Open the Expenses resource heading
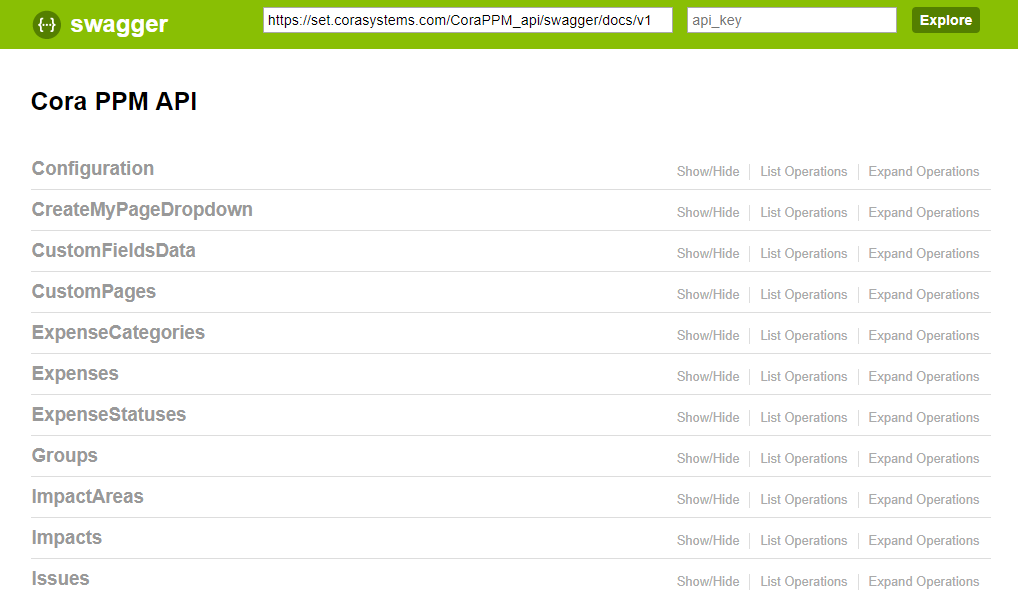Image resolution: width=1018 pixels, height=599 pixels. [x=75, y=374]
